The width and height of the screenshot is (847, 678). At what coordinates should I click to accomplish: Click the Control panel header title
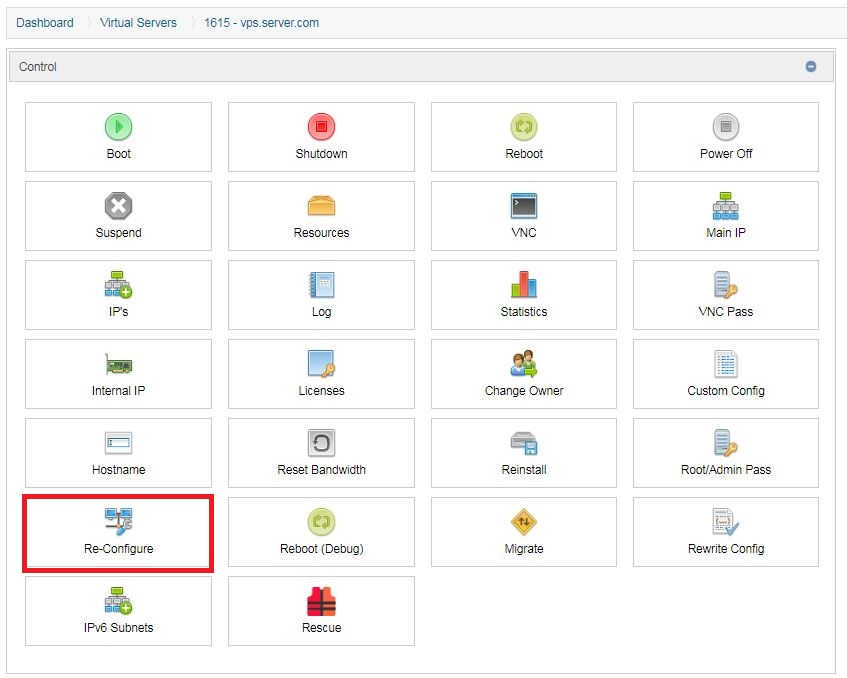pyautogui.click(x=38, y=66)
